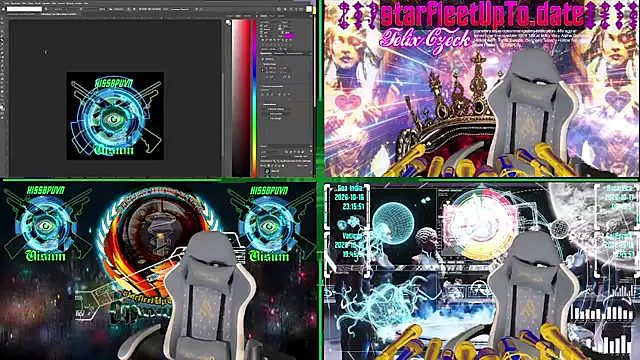
Task: Toggle the pink checkbox in Properties panel
Action: pyautogui.click(x=262, y=59)
